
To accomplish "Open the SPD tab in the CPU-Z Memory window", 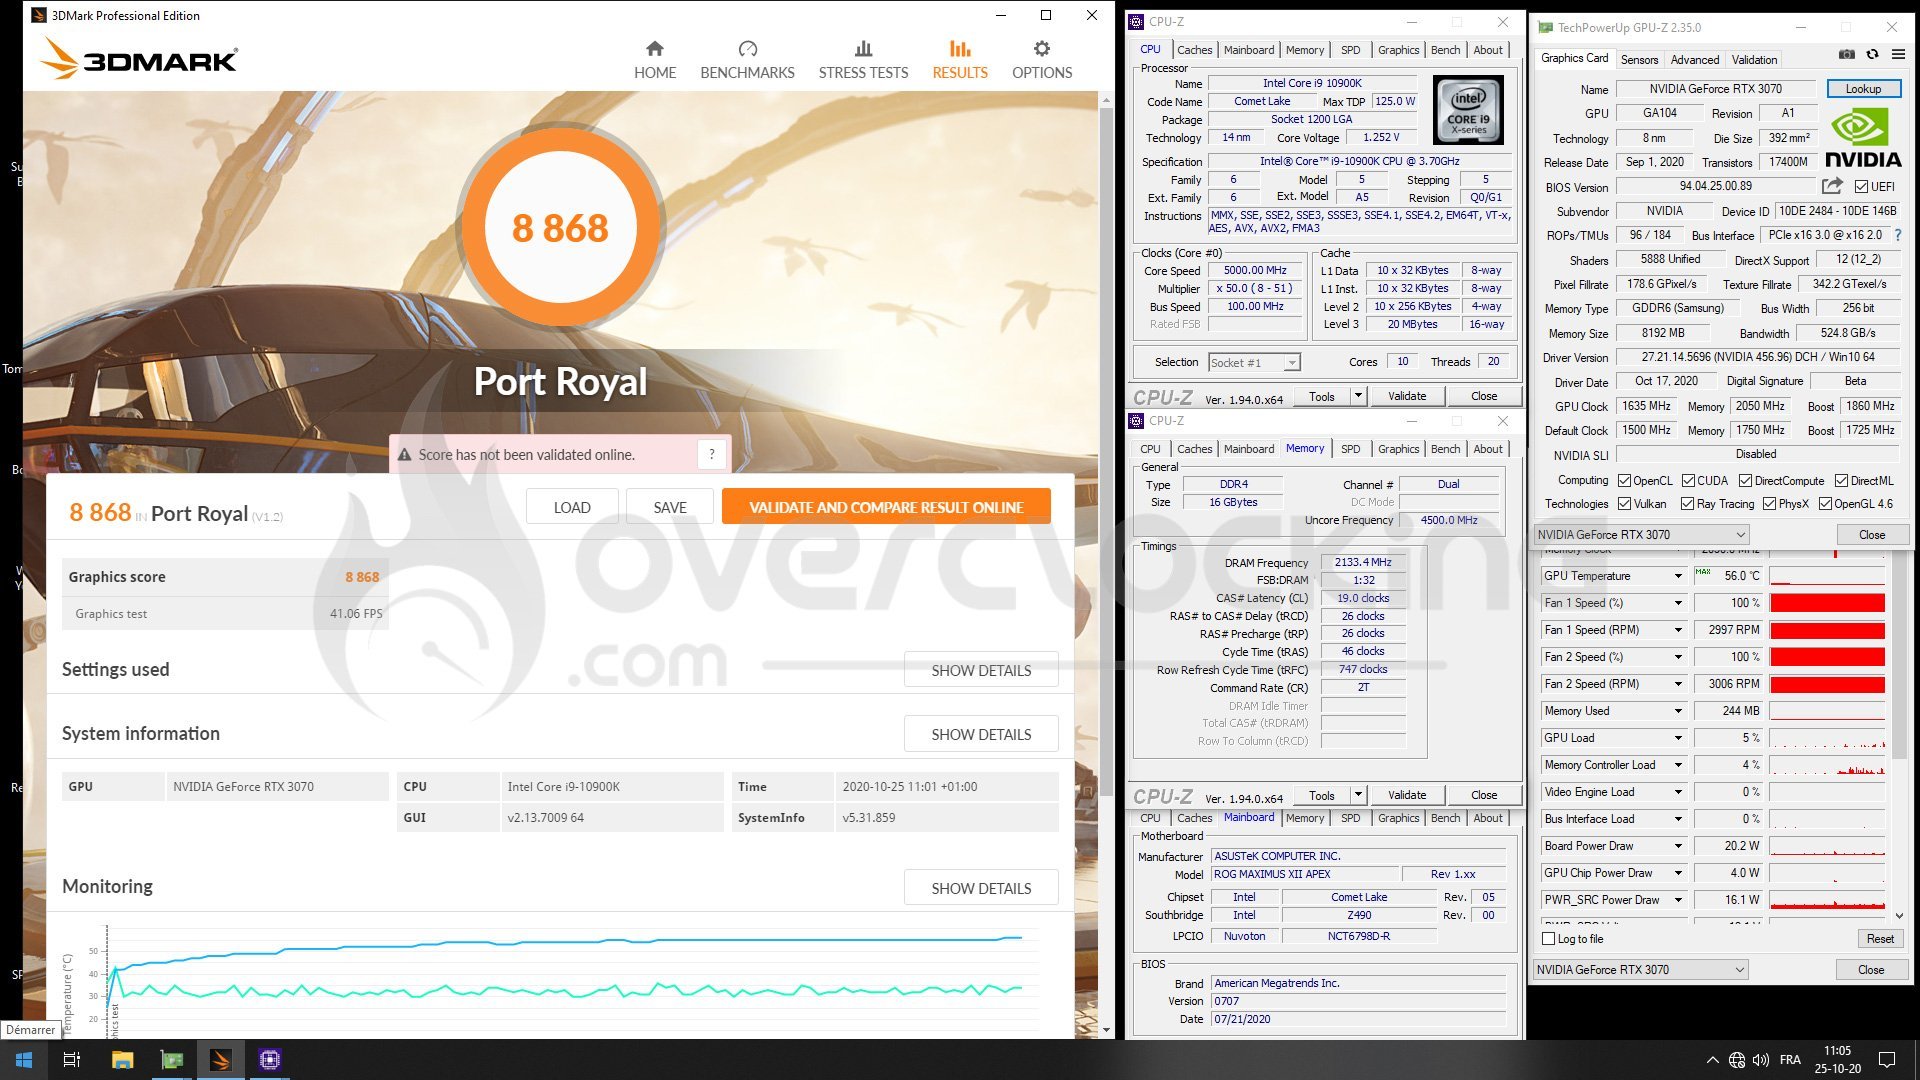I will [1350, 449].
